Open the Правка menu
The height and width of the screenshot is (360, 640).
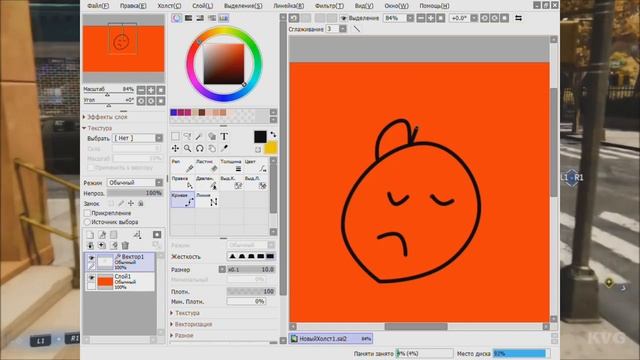(x=133, y=6)
